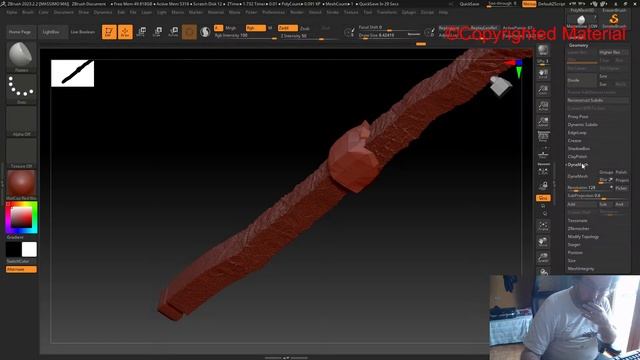Toggle the Smt option beside Divide
Viewport: 640px width, 360px height.
click(x=603, y=76)
